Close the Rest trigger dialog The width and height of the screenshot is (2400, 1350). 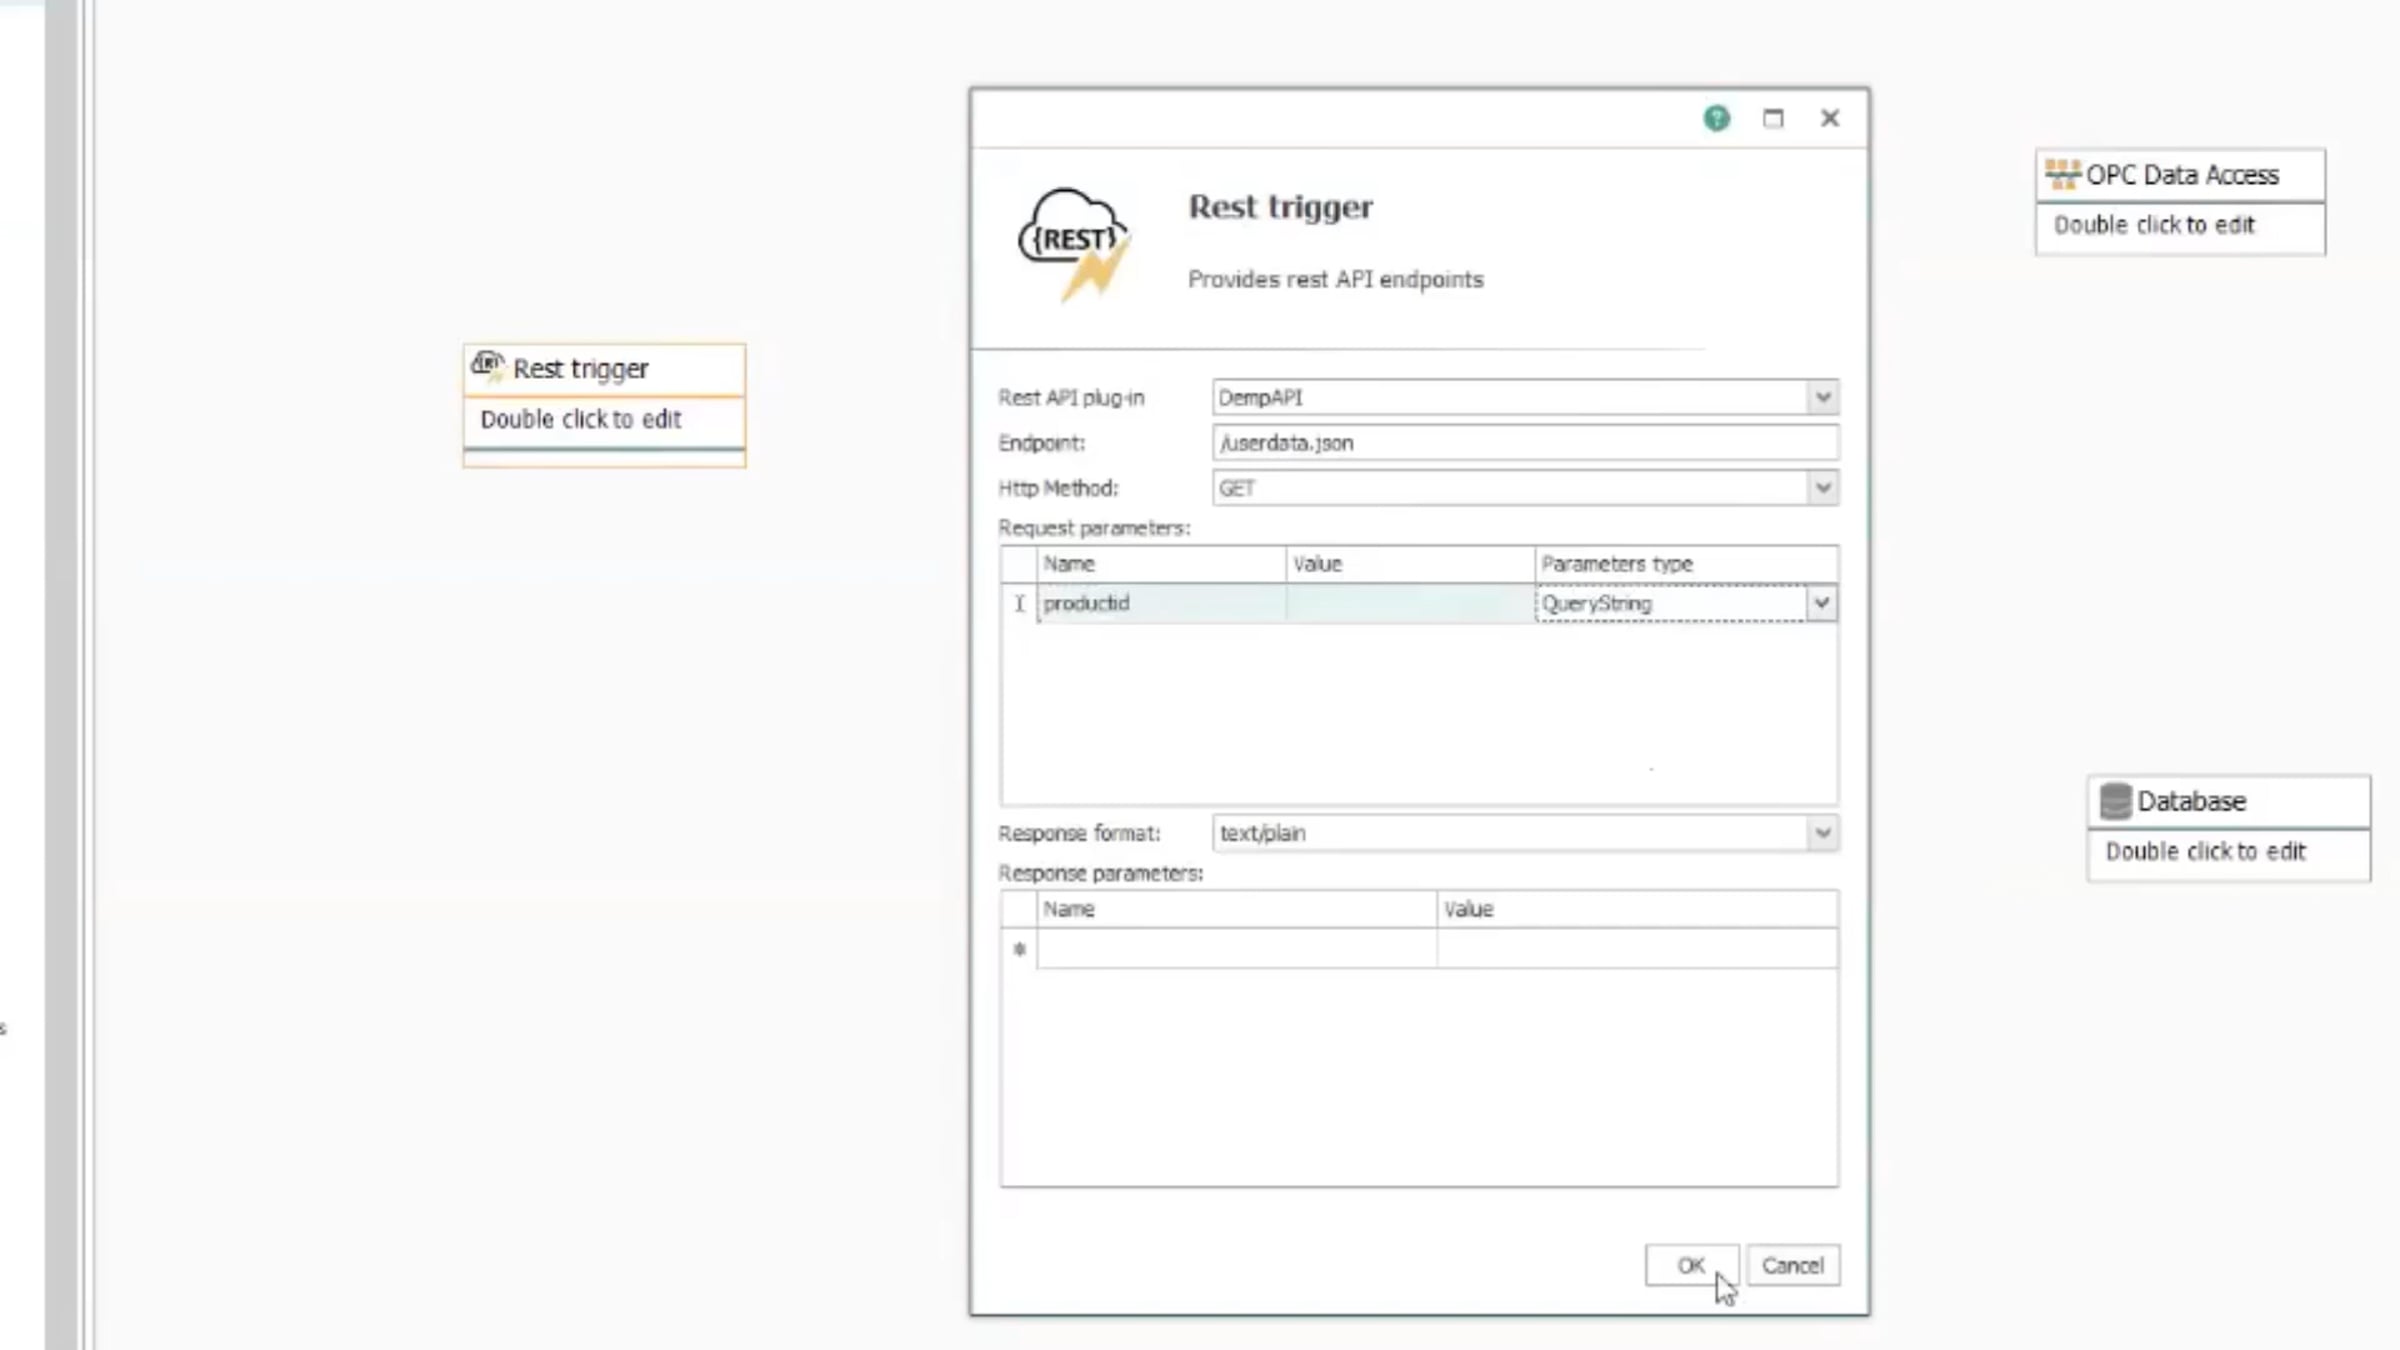point(1829,118)
